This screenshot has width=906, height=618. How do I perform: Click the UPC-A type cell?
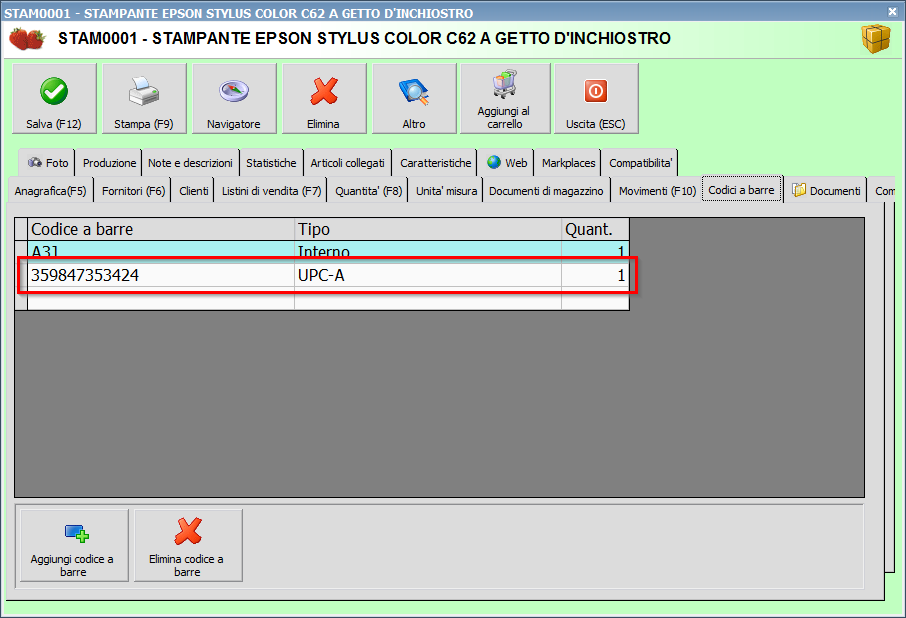point(428,275)
